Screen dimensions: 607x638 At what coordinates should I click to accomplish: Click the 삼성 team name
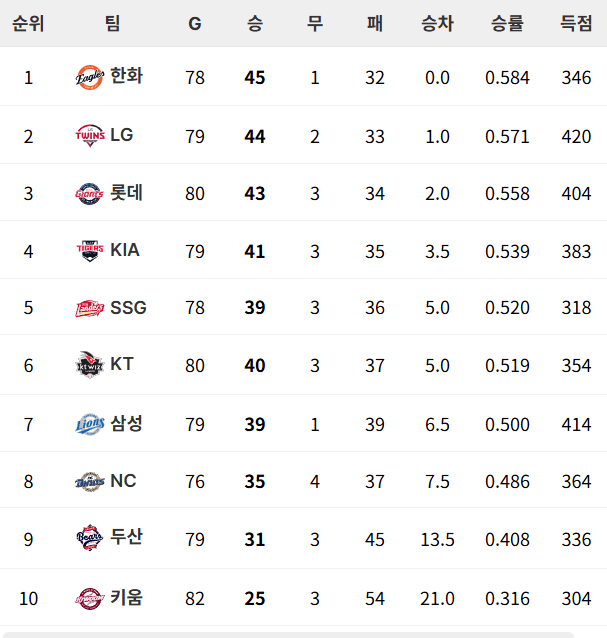(127, 423)
